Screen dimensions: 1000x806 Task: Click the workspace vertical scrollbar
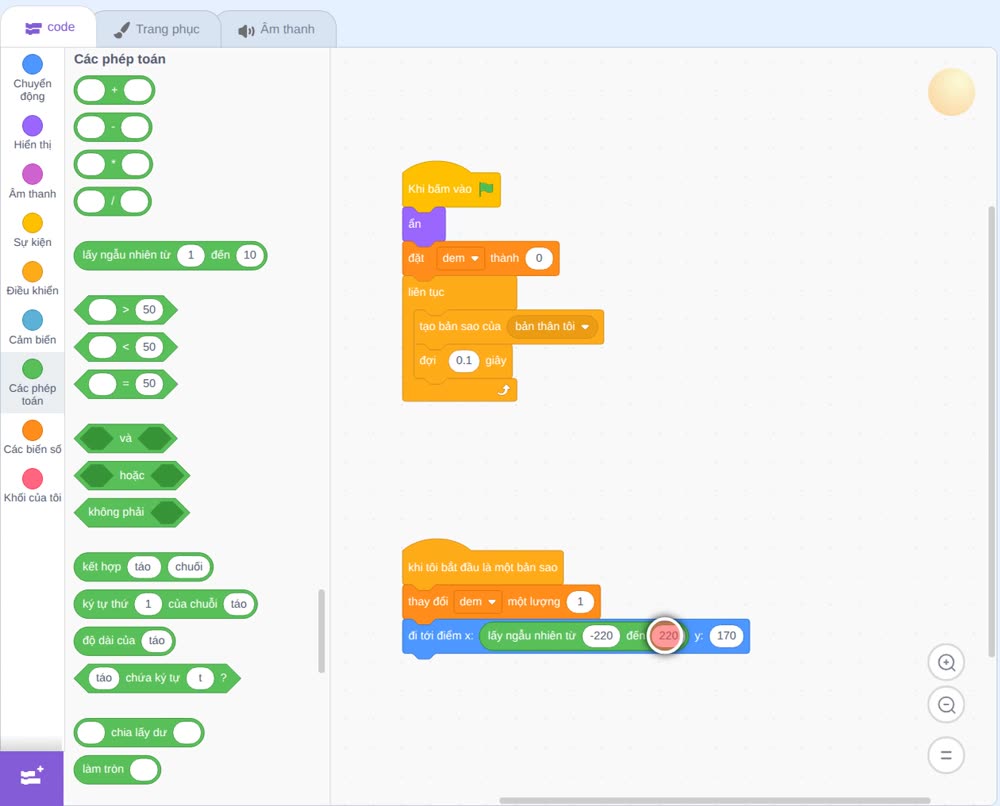(x=991, y=431)
